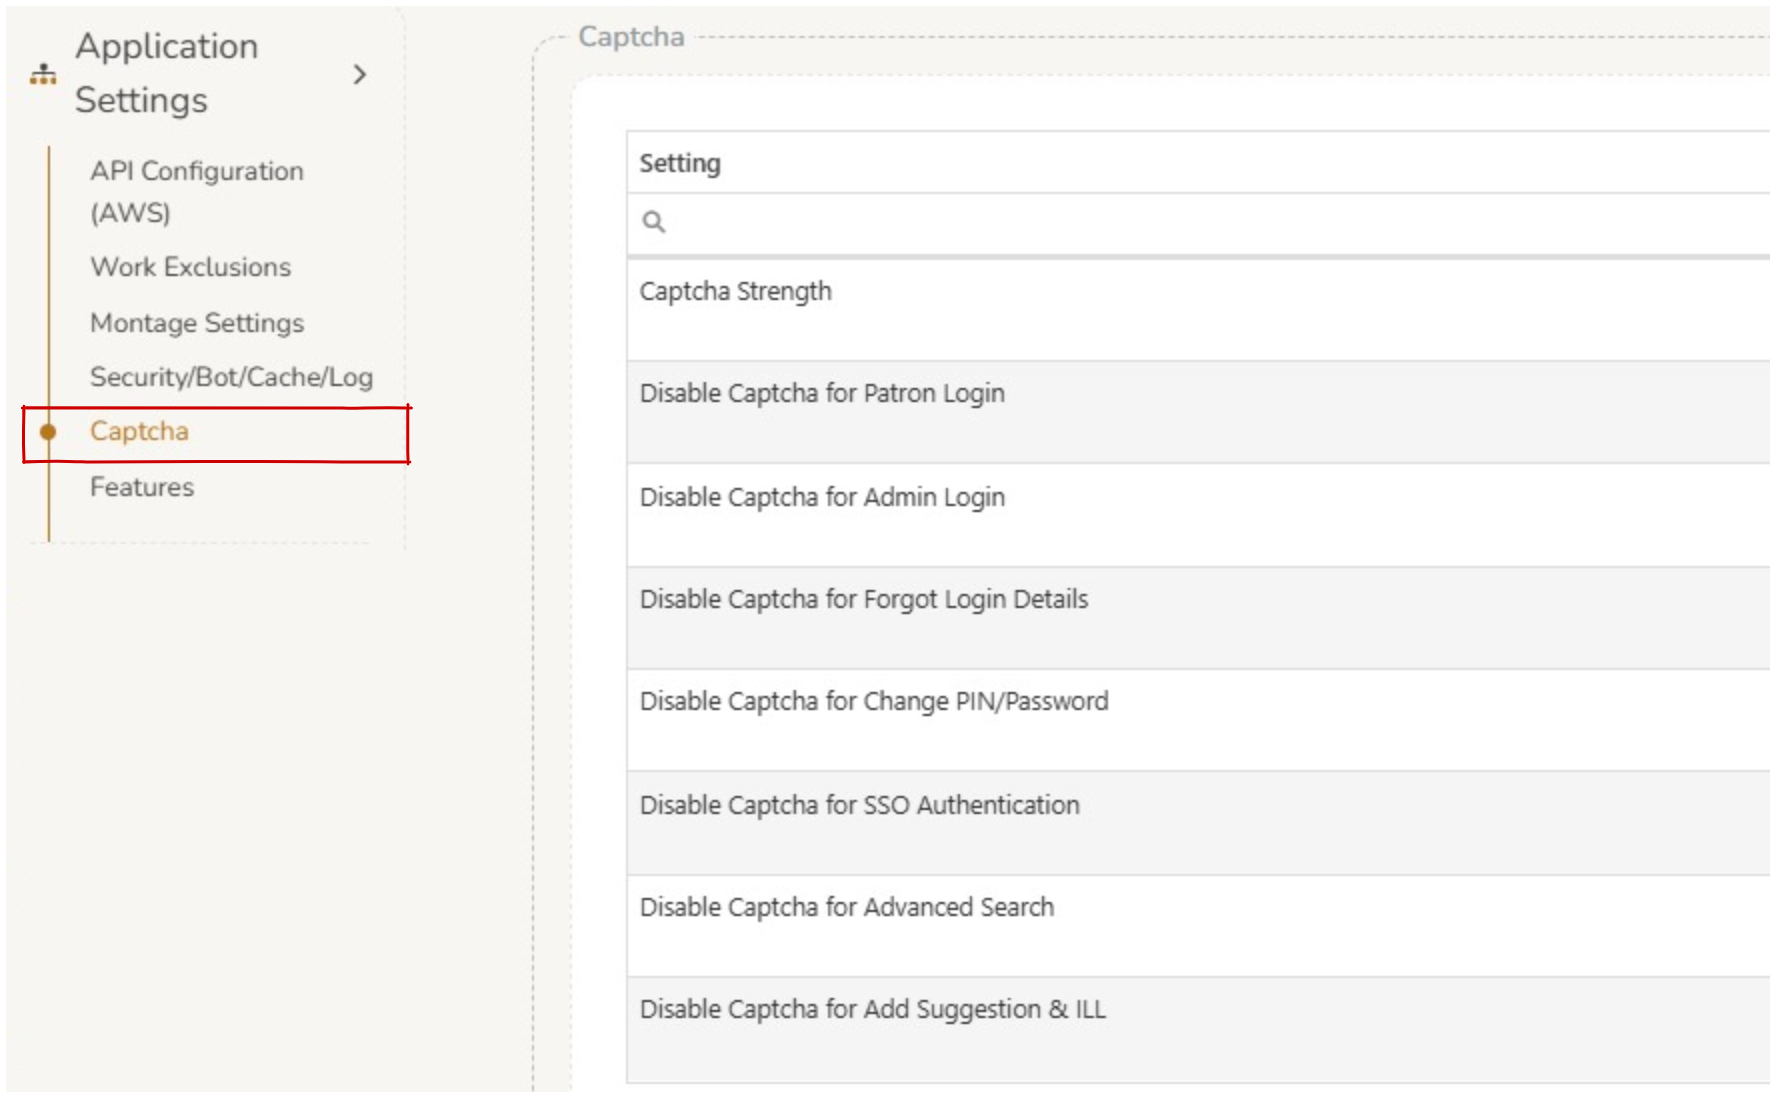Collapse Application Settings using chevron arrow
This screenshot has width=1776, height=1098.
360,75
